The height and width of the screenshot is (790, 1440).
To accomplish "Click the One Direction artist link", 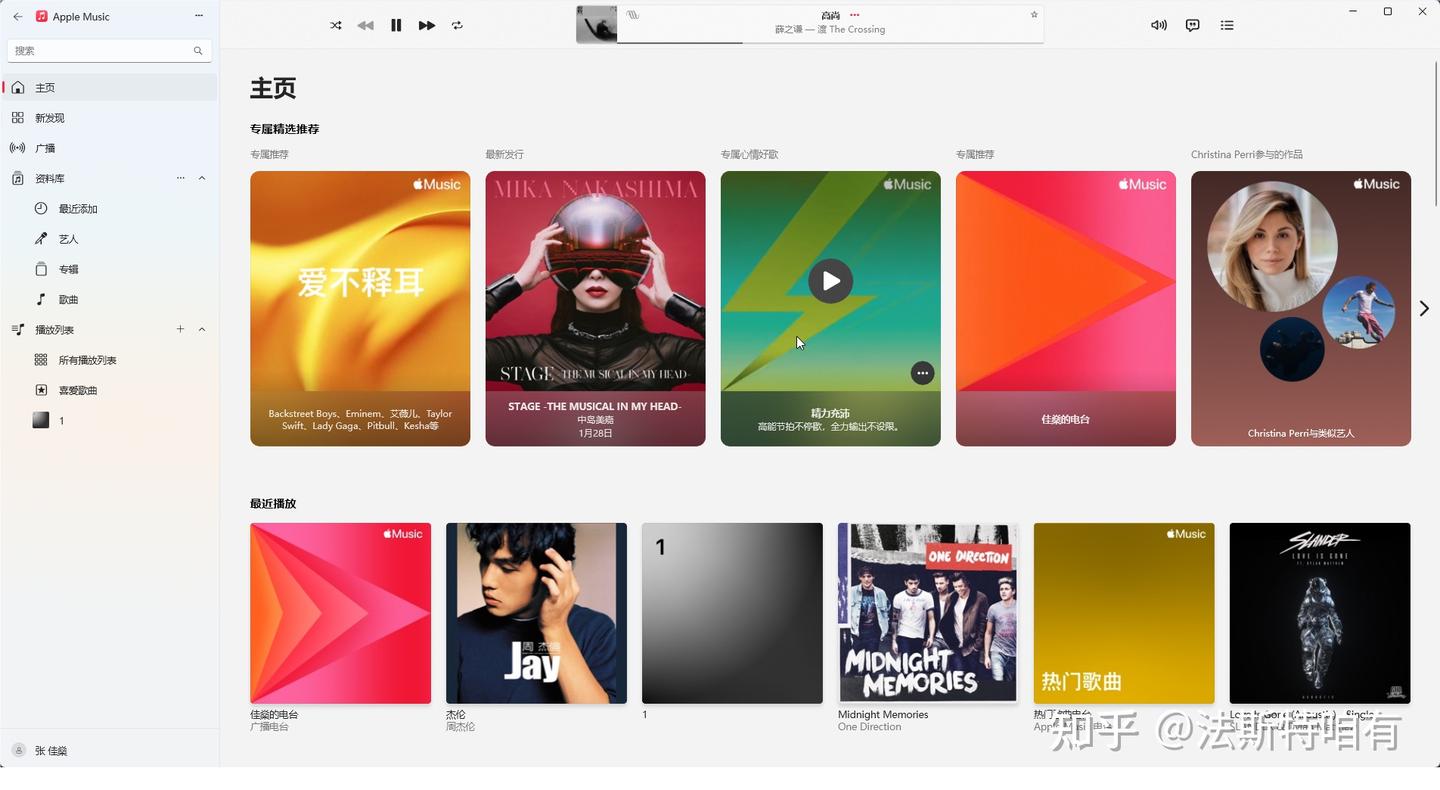I will click(869, 727).
